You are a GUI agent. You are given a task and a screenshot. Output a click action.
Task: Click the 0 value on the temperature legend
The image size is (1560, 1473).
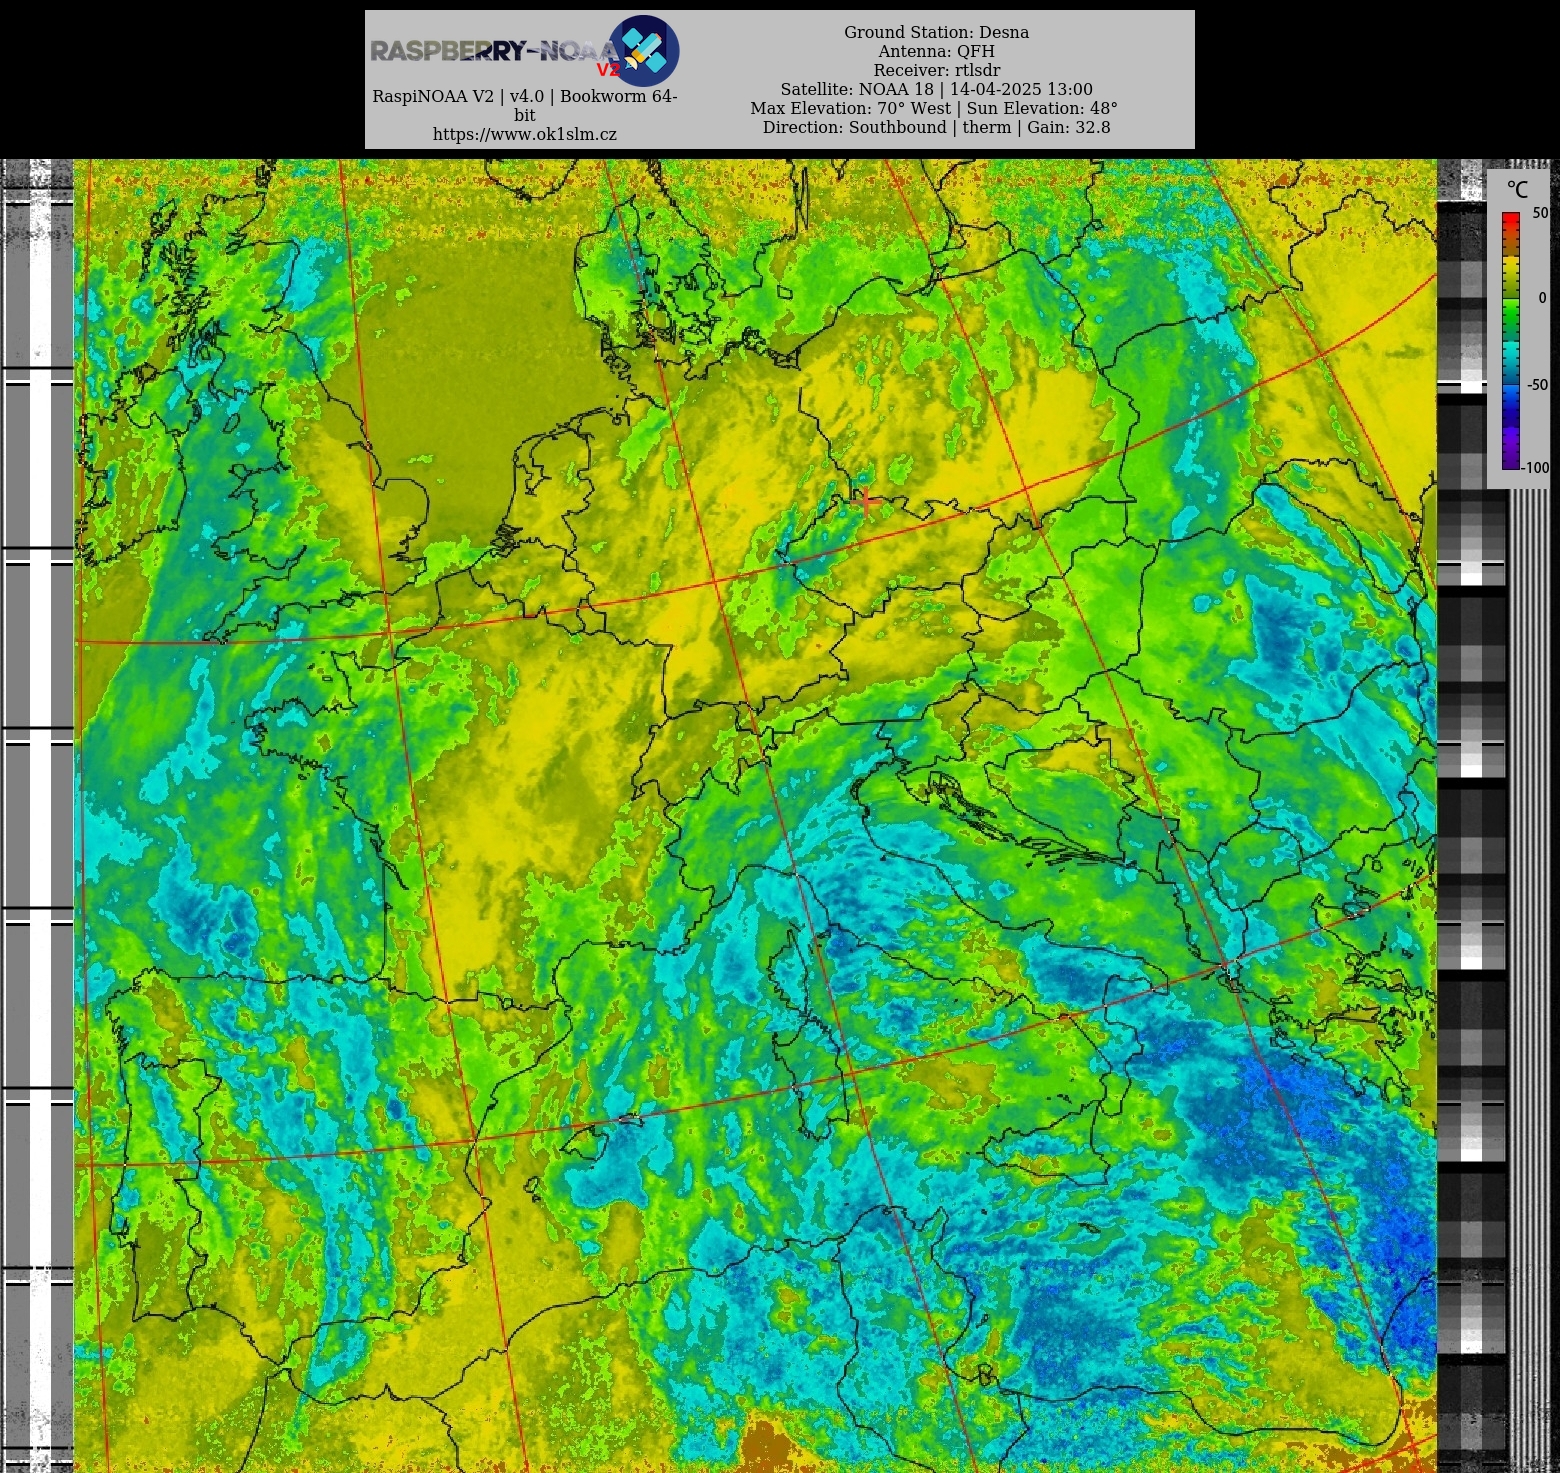click(1542, 298)
